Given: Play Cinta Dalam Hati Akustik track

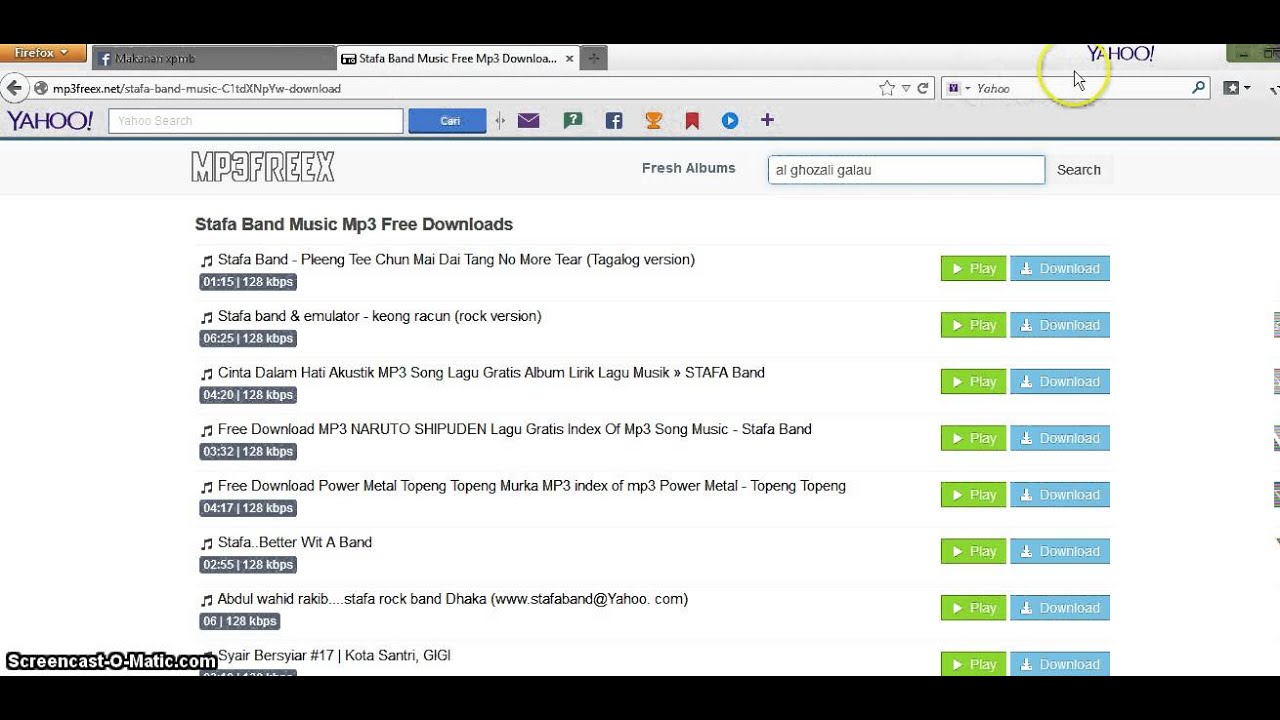Looking at the screenshot, I should click(x=973, y=381).
